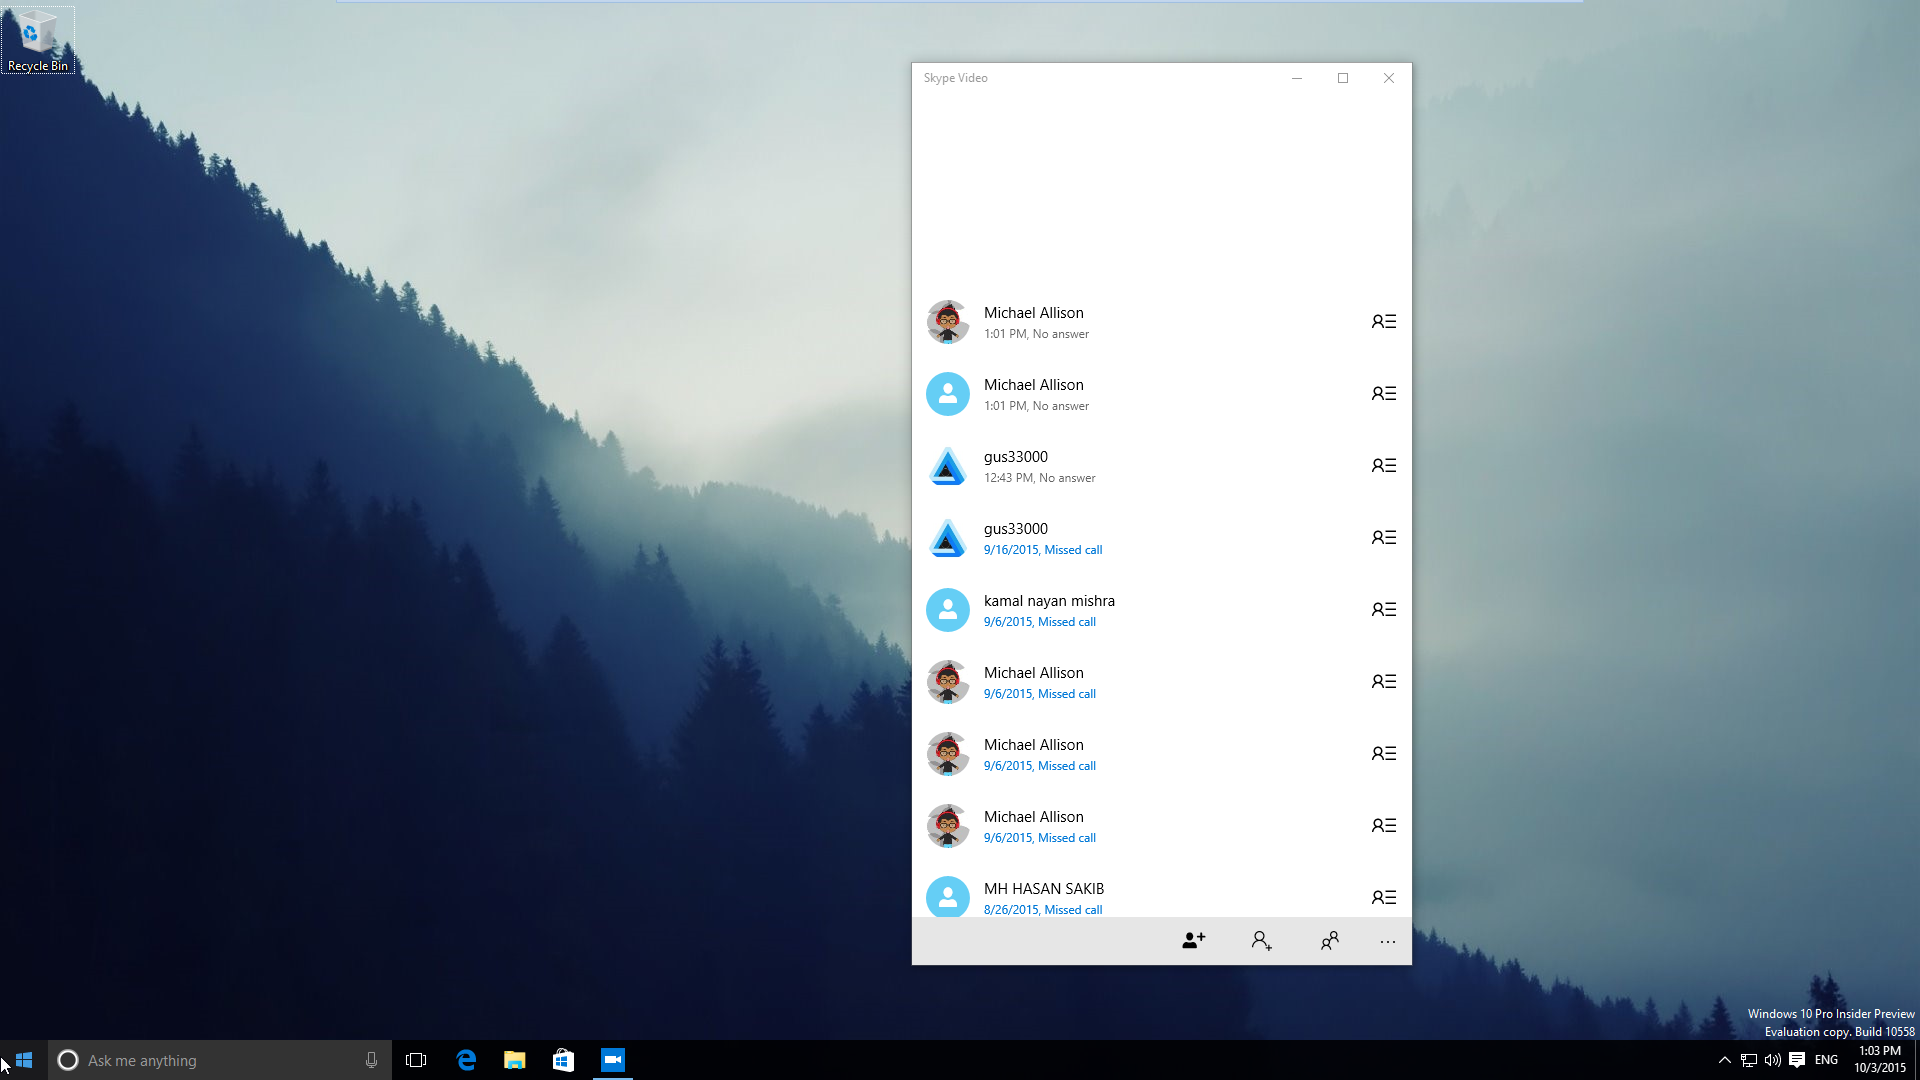Viewport: 1920px width, 1080px height.
Task: Open File Explorer from the taskbar
Action: (x=514, y=1060)
